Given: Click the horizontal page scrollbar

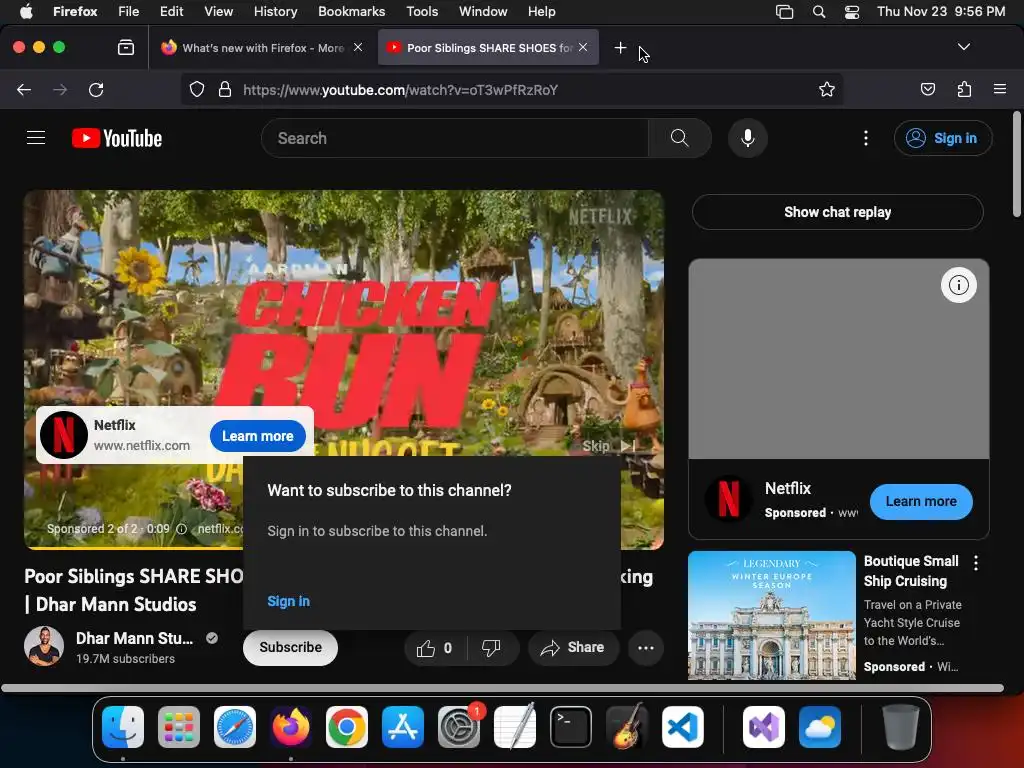Looking at the screenshot, I should click(x=502, y=688).
